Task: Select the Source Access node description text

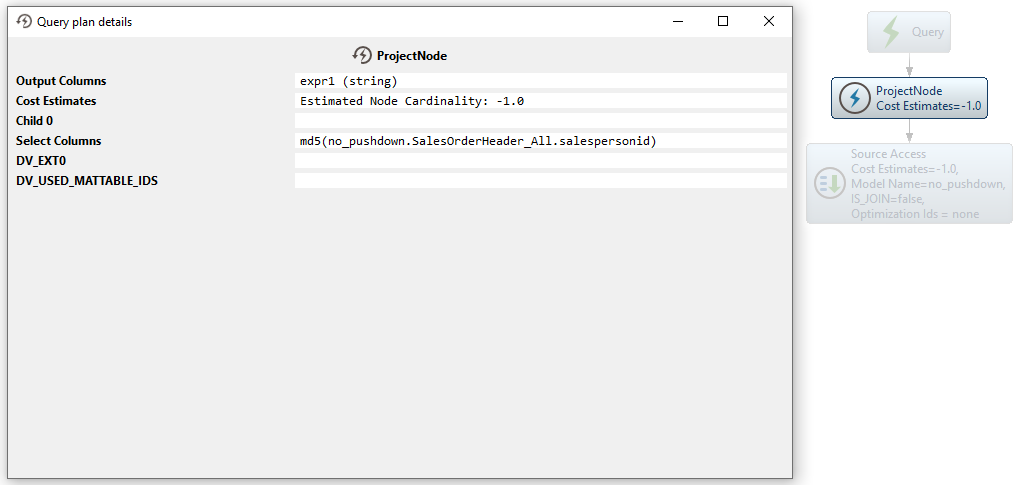Action: (x=927, y=184)
